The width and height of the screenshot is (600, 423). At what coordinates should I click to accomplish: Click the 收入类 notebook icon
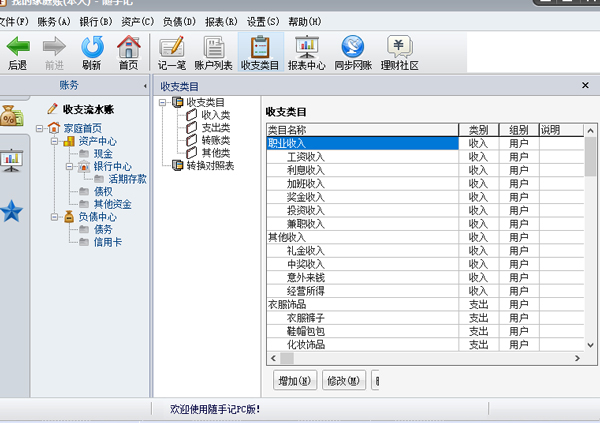tap(191, 115)
